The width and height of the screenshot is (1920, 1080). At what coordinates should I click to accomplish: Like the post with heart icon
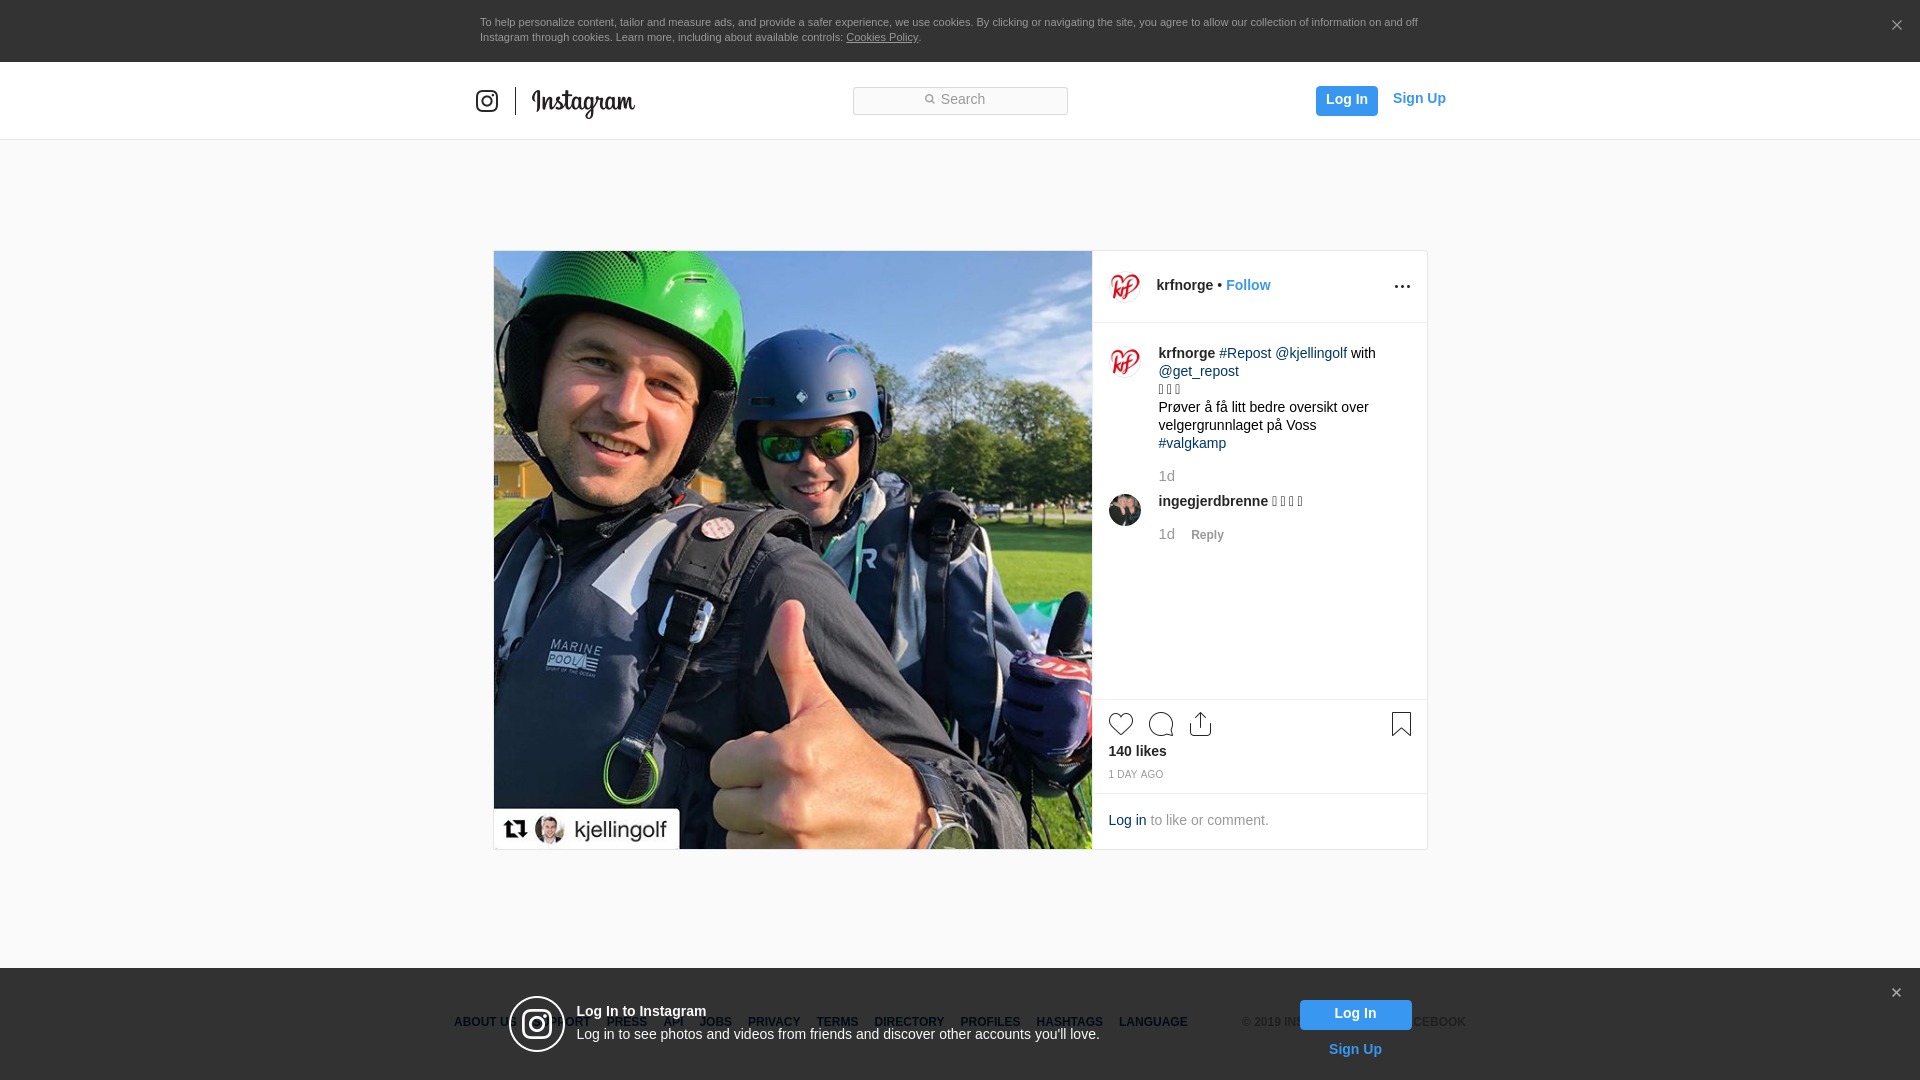(1120, 724)
